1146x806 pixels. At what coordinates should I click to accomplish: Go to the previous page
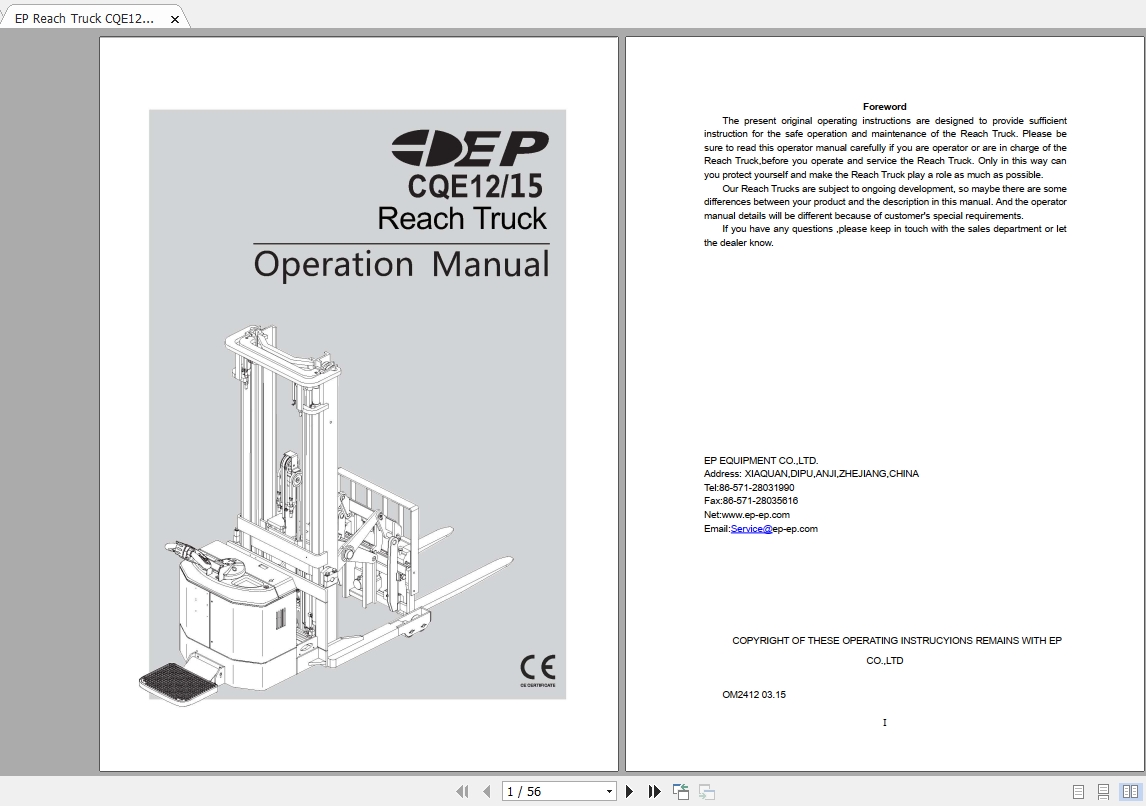[487, 791]
